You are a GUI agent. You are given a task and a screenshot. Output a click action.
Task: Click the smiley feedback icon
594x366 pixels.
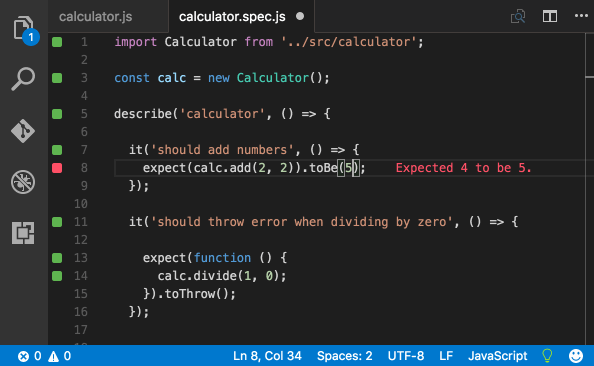click(576, 356)
